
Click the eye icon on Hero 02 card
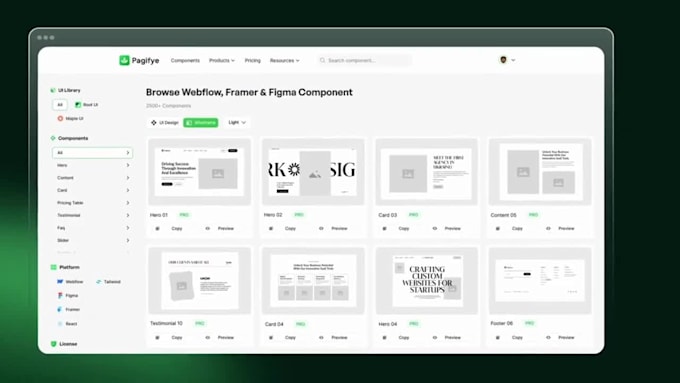point(321,228)
